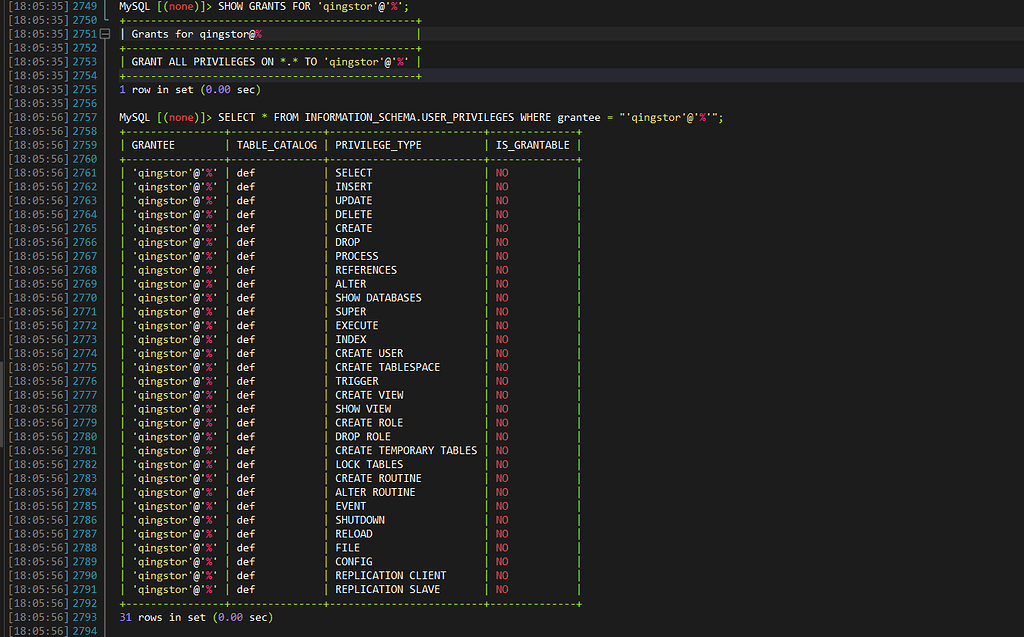Click the grantee value in the SHUTDOWN row
This screenshot has height=637, width=1024.
point(174,520)
